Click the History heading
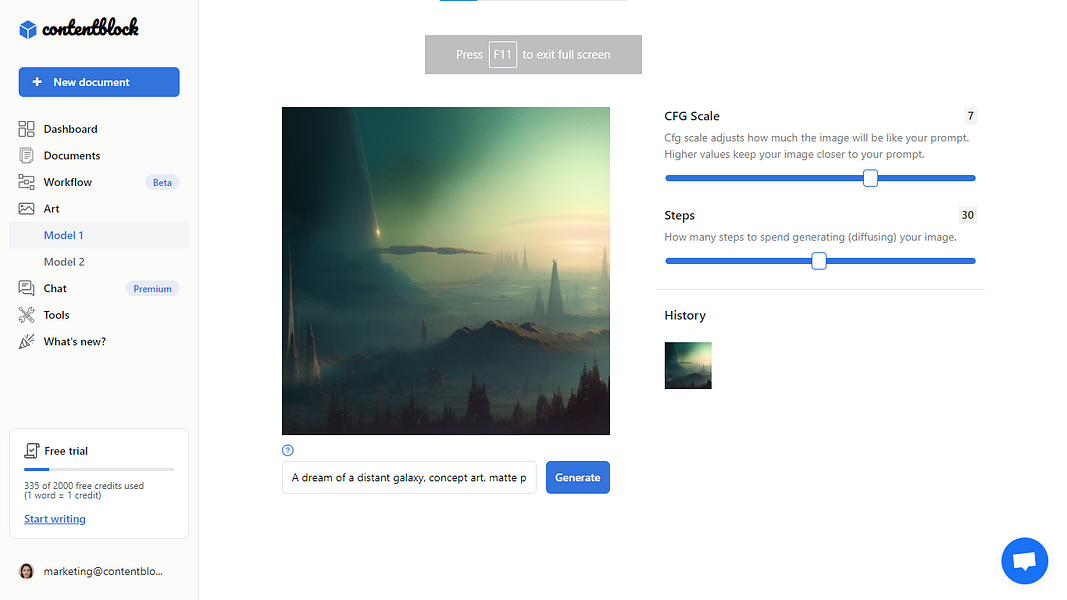The width and height of the screenshot is (1067, 600). pyautogui.click(x=685, y=316)
